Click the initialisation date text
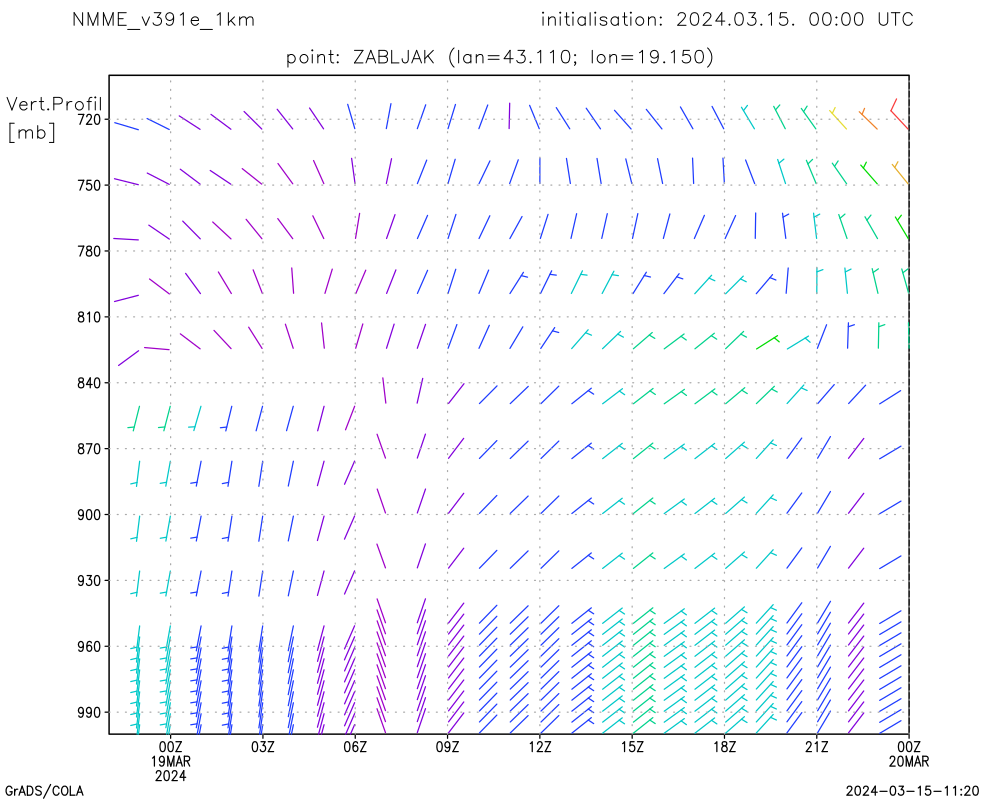Screen dimensions: 1000x800 point(727,20)
